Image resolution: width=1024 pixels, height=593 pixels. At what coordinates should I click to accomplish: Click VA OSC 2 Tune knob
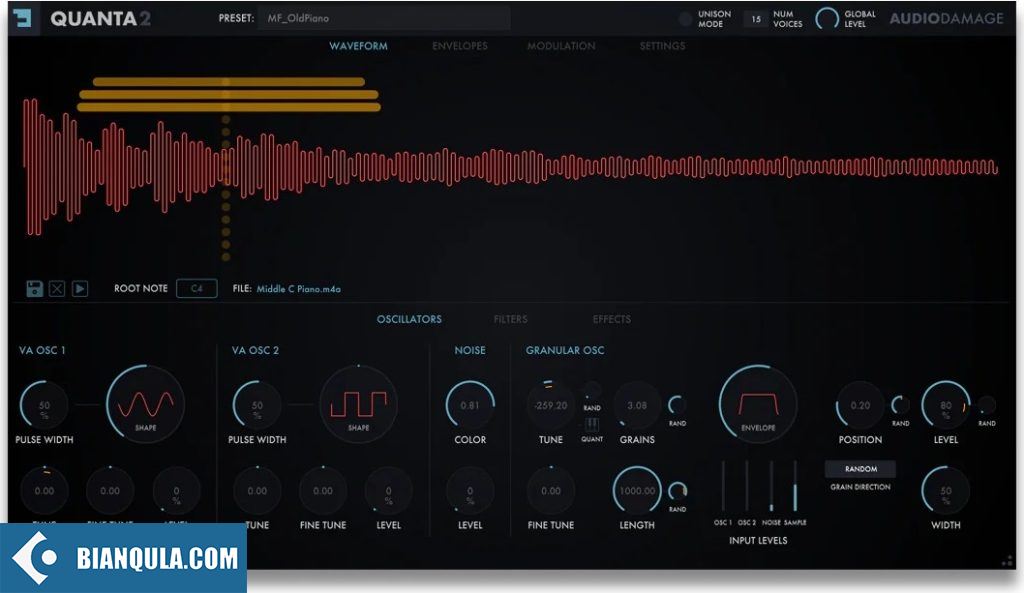pyautogui.click(x=257, y=490)
